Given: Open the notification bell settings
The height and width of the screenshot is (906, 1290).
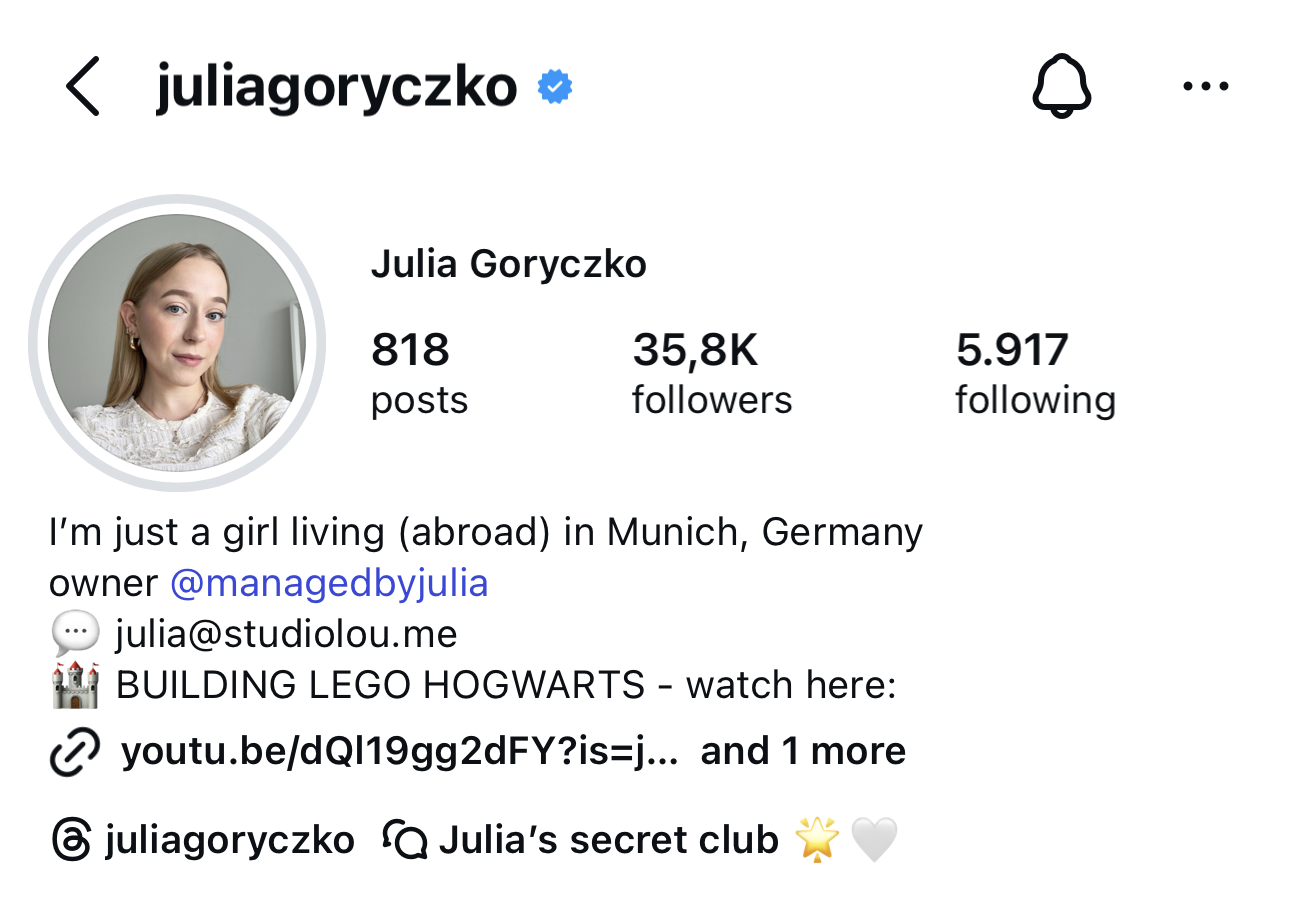Looking at the screenshot, I should pyautogui.click(x=1061, y=87).
